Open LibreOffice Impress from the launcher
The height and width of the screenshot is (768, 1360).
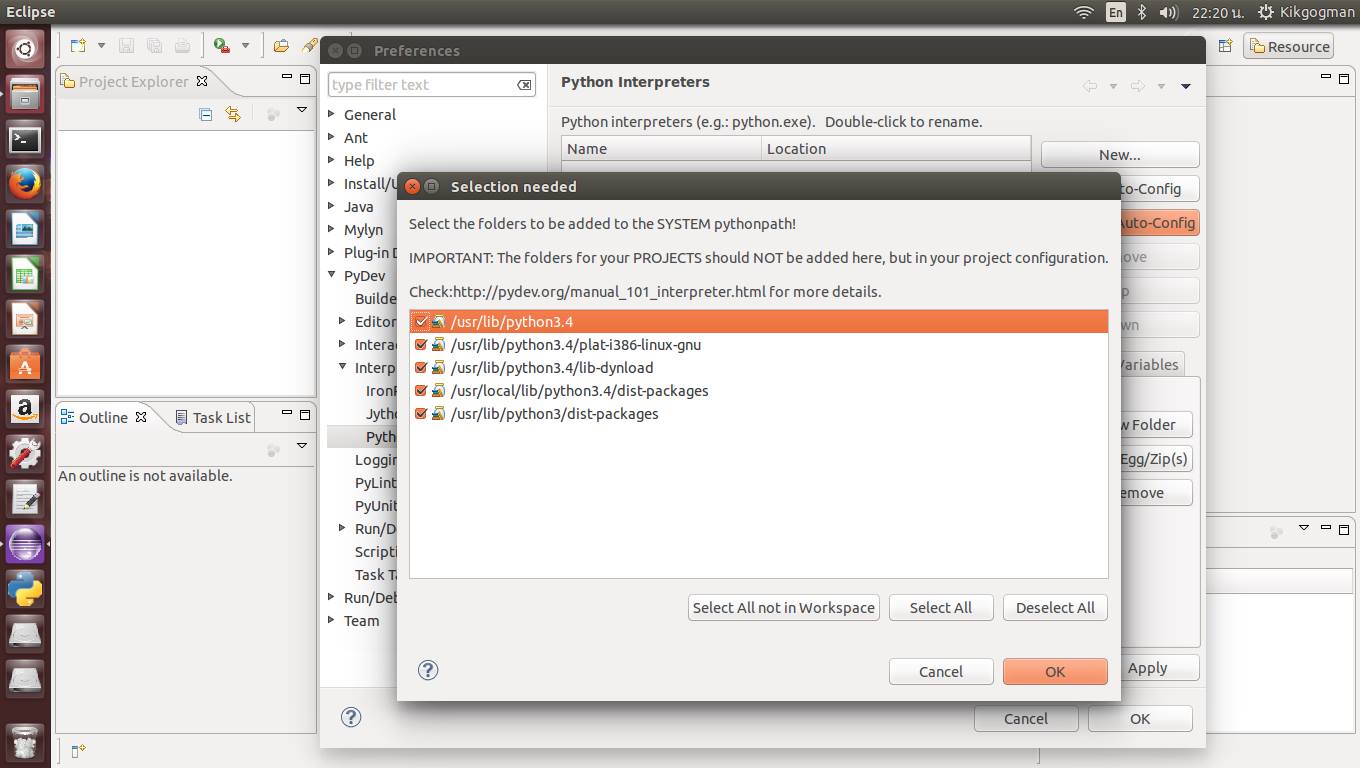tap(25, 321)
